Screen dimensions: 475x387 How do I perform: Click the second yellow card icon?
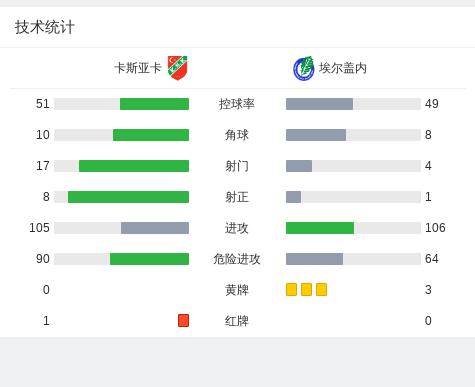tap(306, 289)
